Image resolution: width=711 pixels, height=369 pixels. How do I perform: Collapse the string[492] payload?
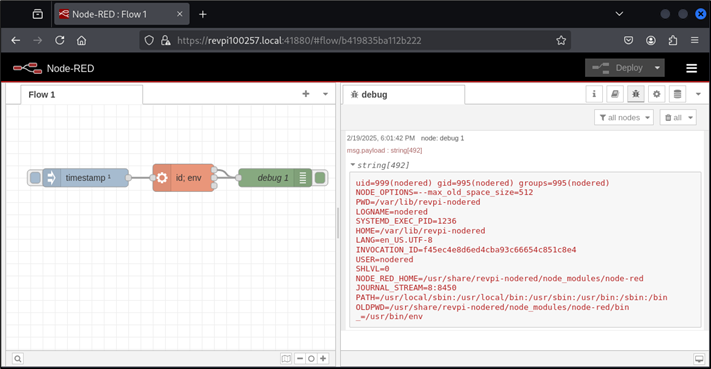point(352,165)
